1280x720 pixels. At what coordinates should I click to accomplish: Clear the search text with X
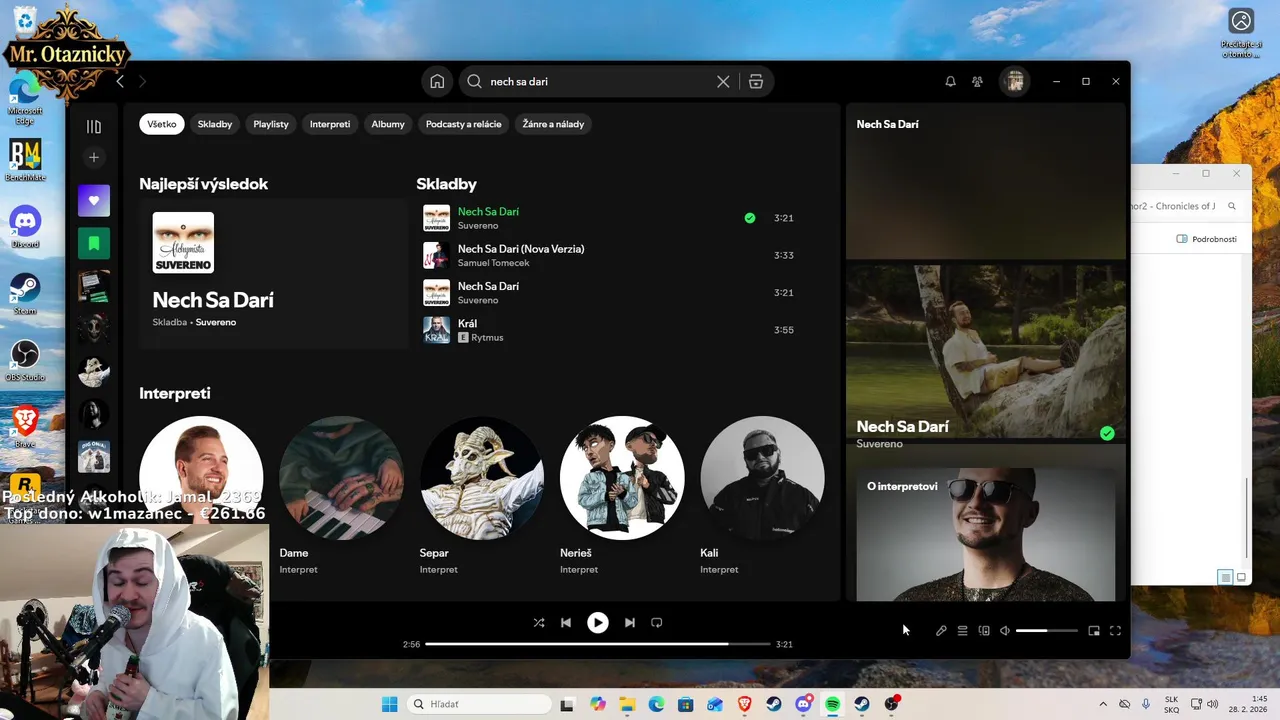click(x=723, y=82)
